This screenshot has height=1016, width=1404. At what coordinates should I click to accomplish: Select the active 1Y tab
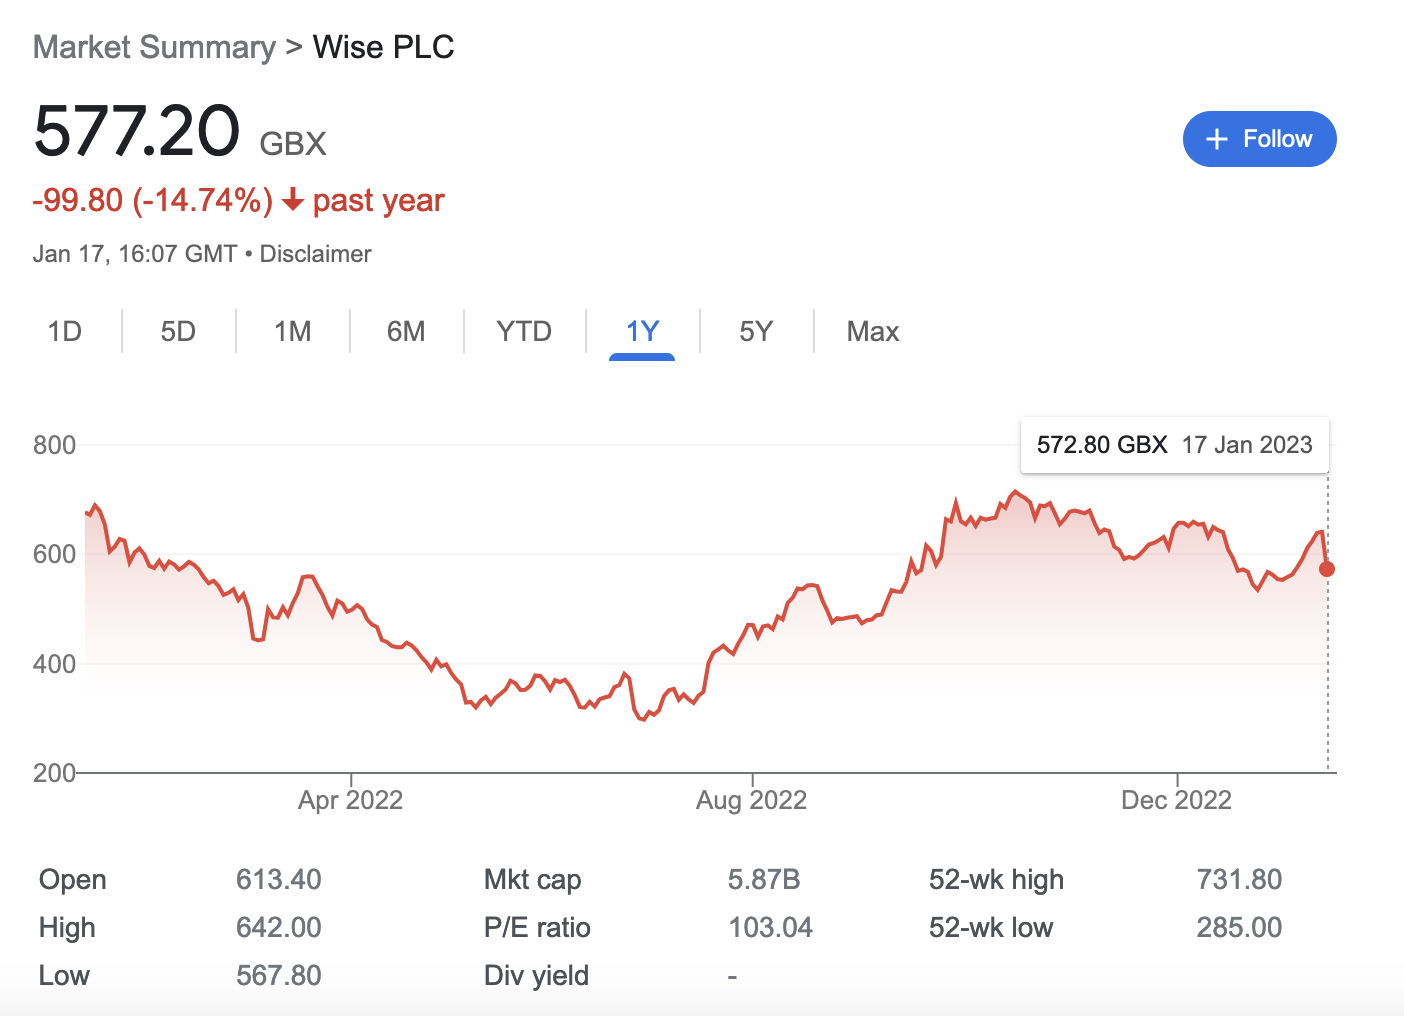[642, 331]
